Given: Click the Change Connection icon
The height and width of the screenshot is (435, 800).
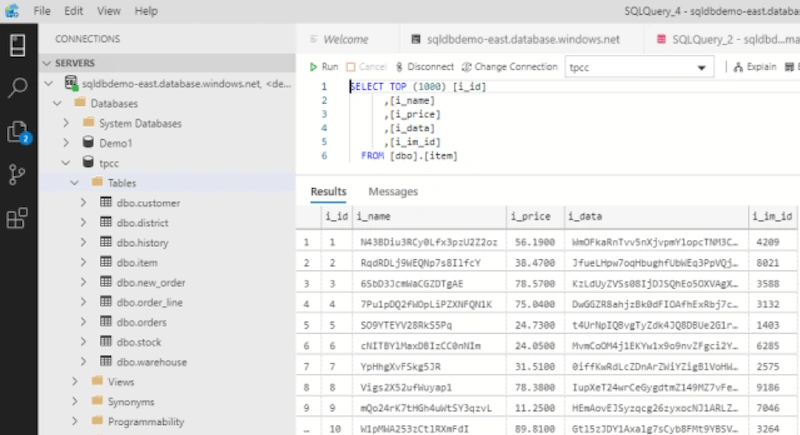Looking at the screenshot, I should (x=466, y=67).
